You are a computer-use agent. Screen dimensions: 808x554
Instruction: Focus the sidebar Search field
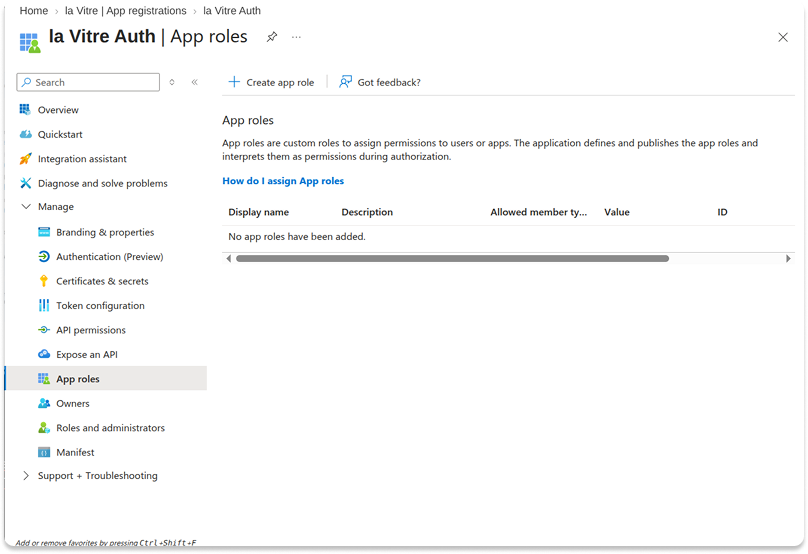[88, 82]
